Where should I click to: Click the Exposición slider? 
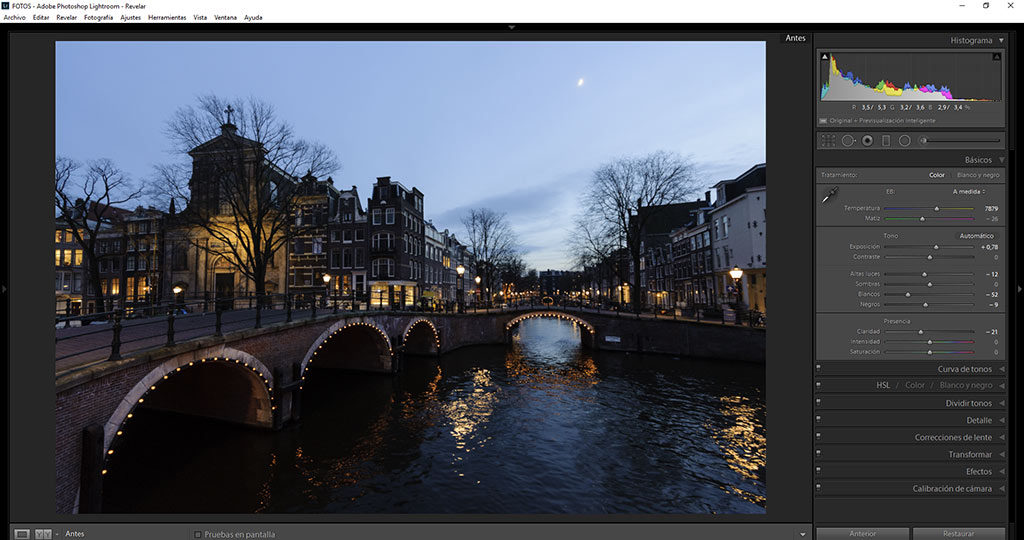pos(936,246)
